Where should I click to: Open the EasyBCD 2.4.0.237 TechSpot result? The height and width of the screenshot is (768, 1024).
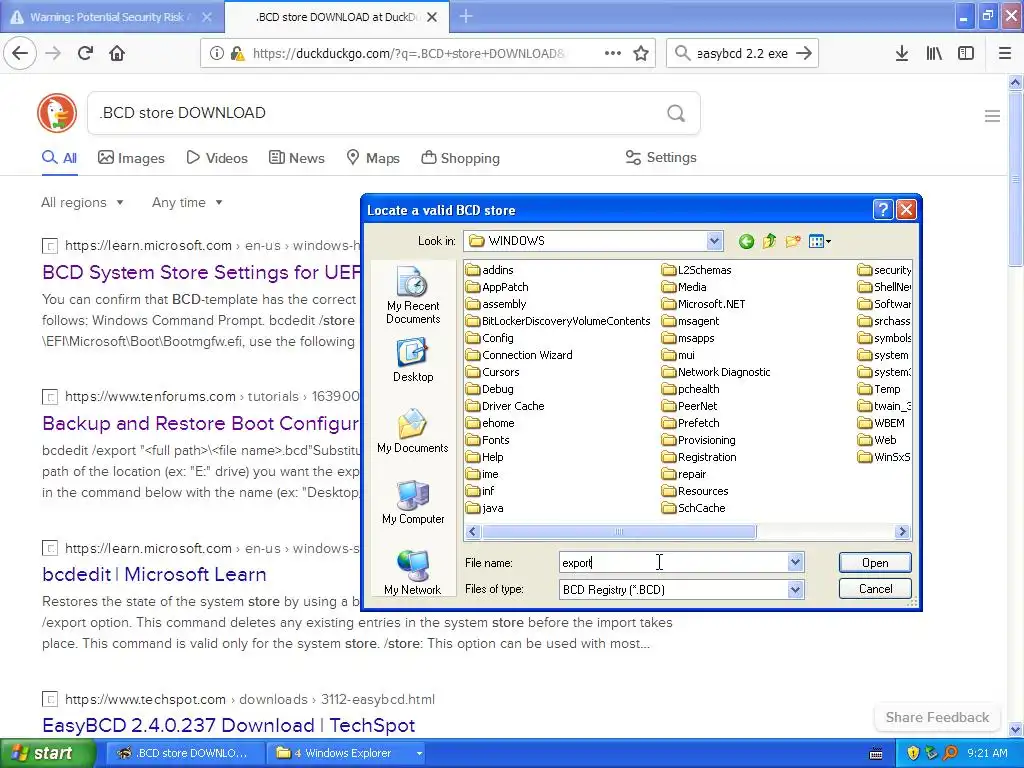point(229,726)
